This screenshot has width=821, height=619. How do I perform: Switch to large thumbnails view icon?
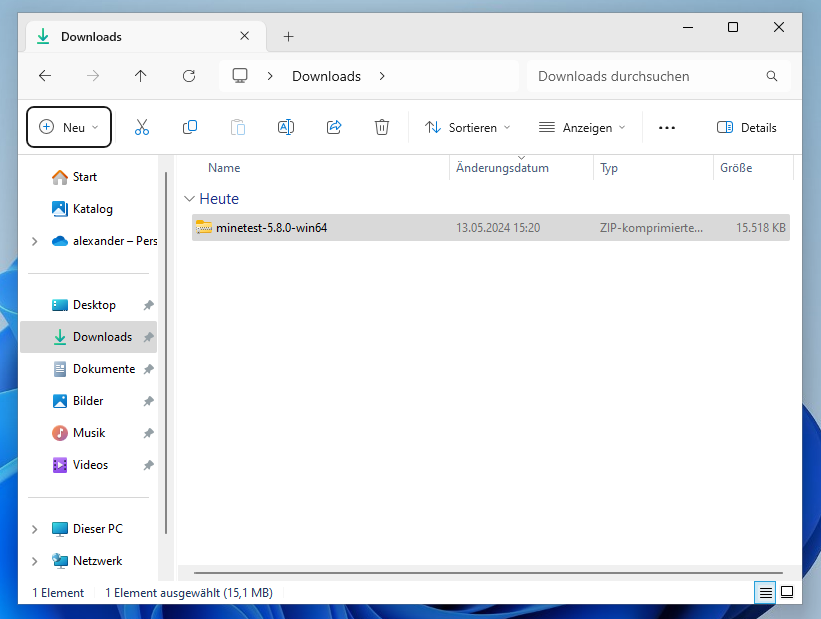pos(787,592)
